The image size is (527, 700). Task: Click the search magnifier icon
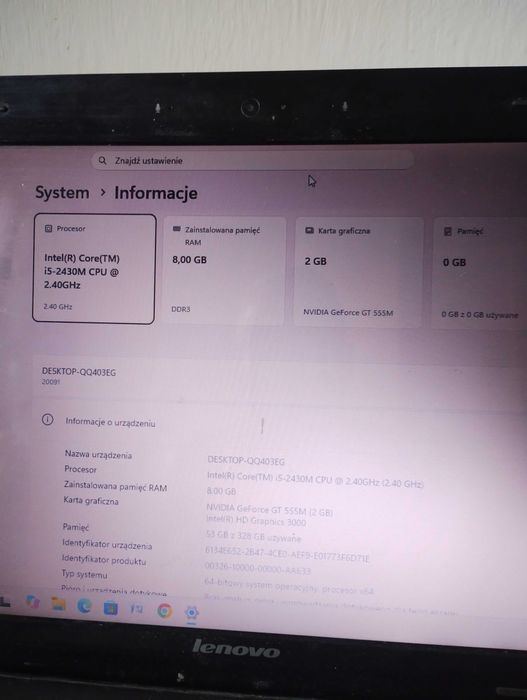coord(102,160)
